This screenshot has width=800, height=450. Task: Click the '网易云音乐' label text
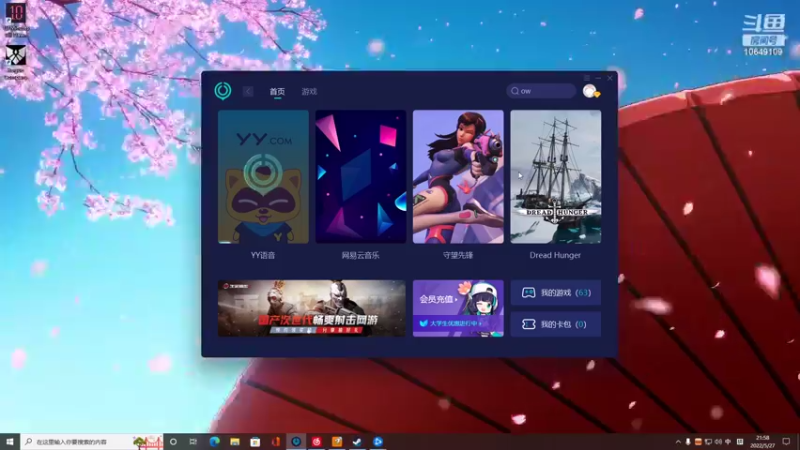[x=361, y=255]
